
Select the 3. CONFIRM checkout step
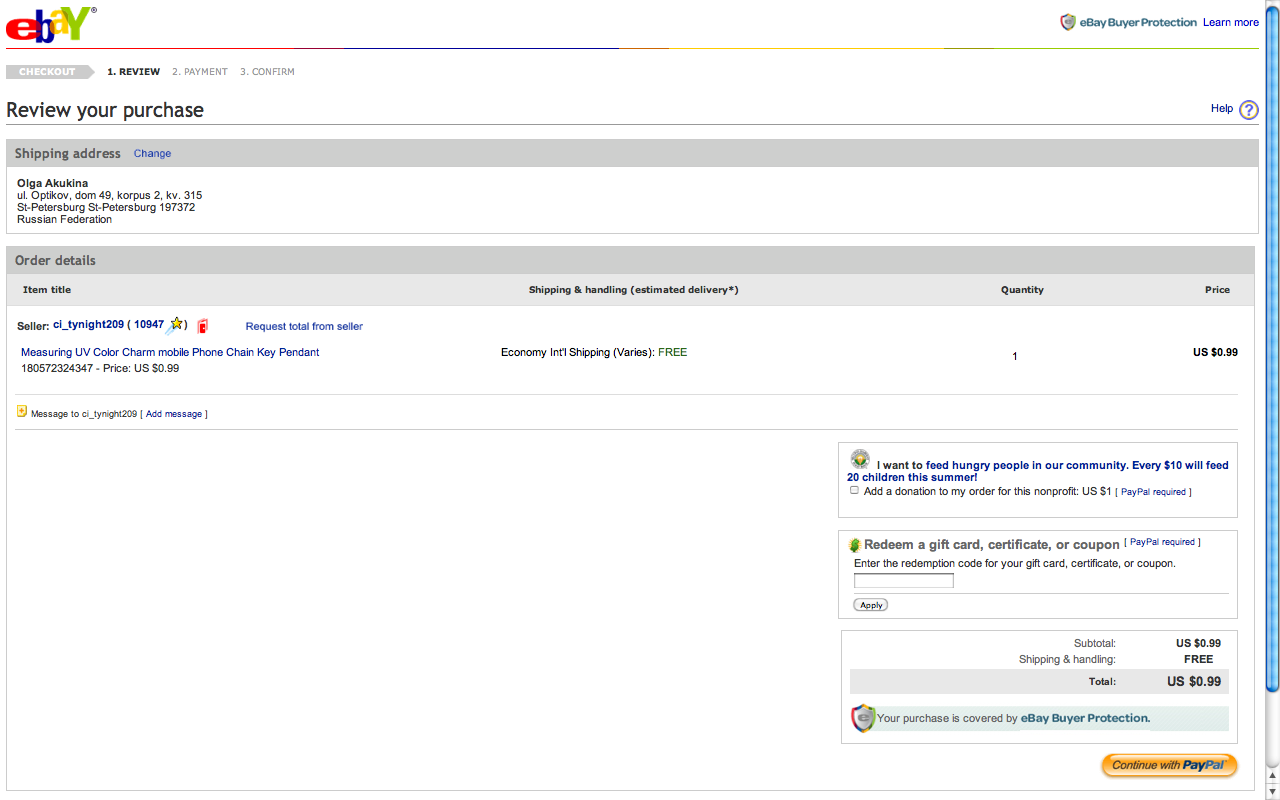tap(267, 72)
